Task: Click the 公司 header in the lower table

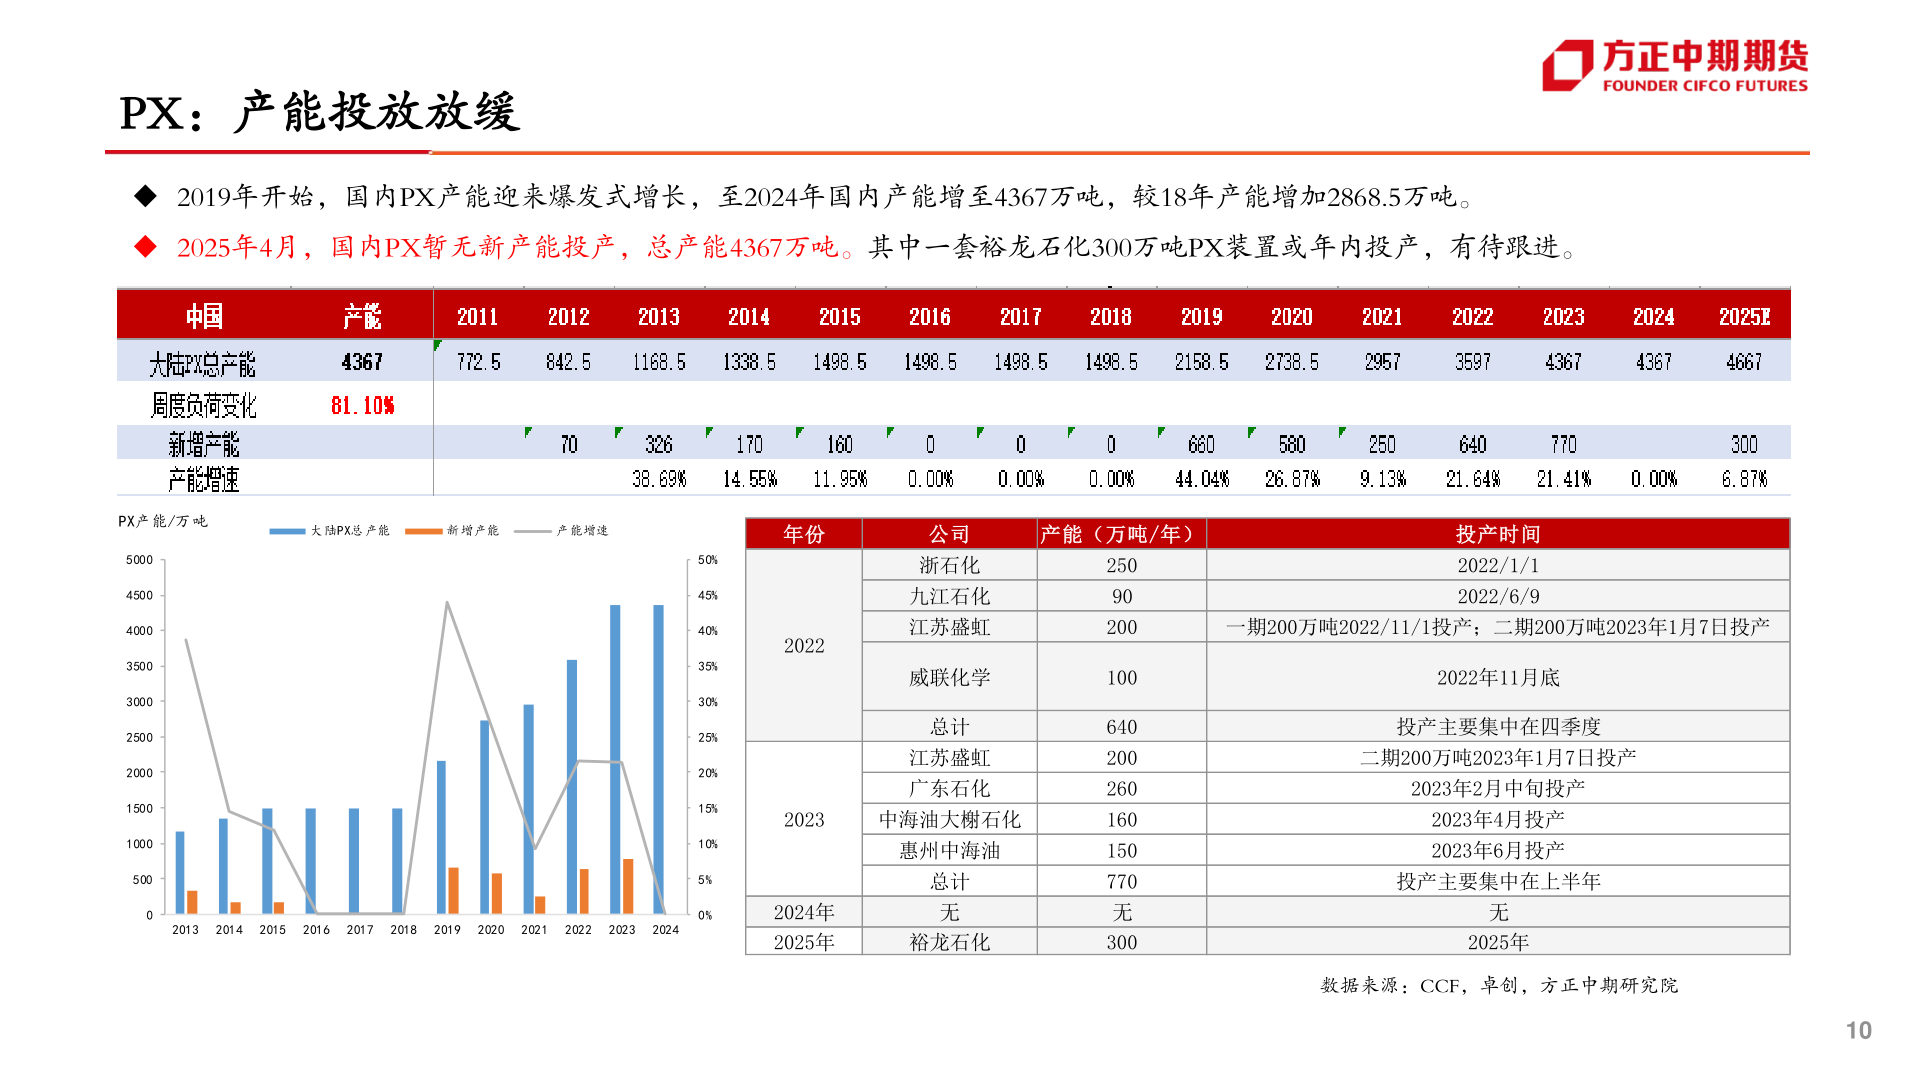Action: [949, 534]
